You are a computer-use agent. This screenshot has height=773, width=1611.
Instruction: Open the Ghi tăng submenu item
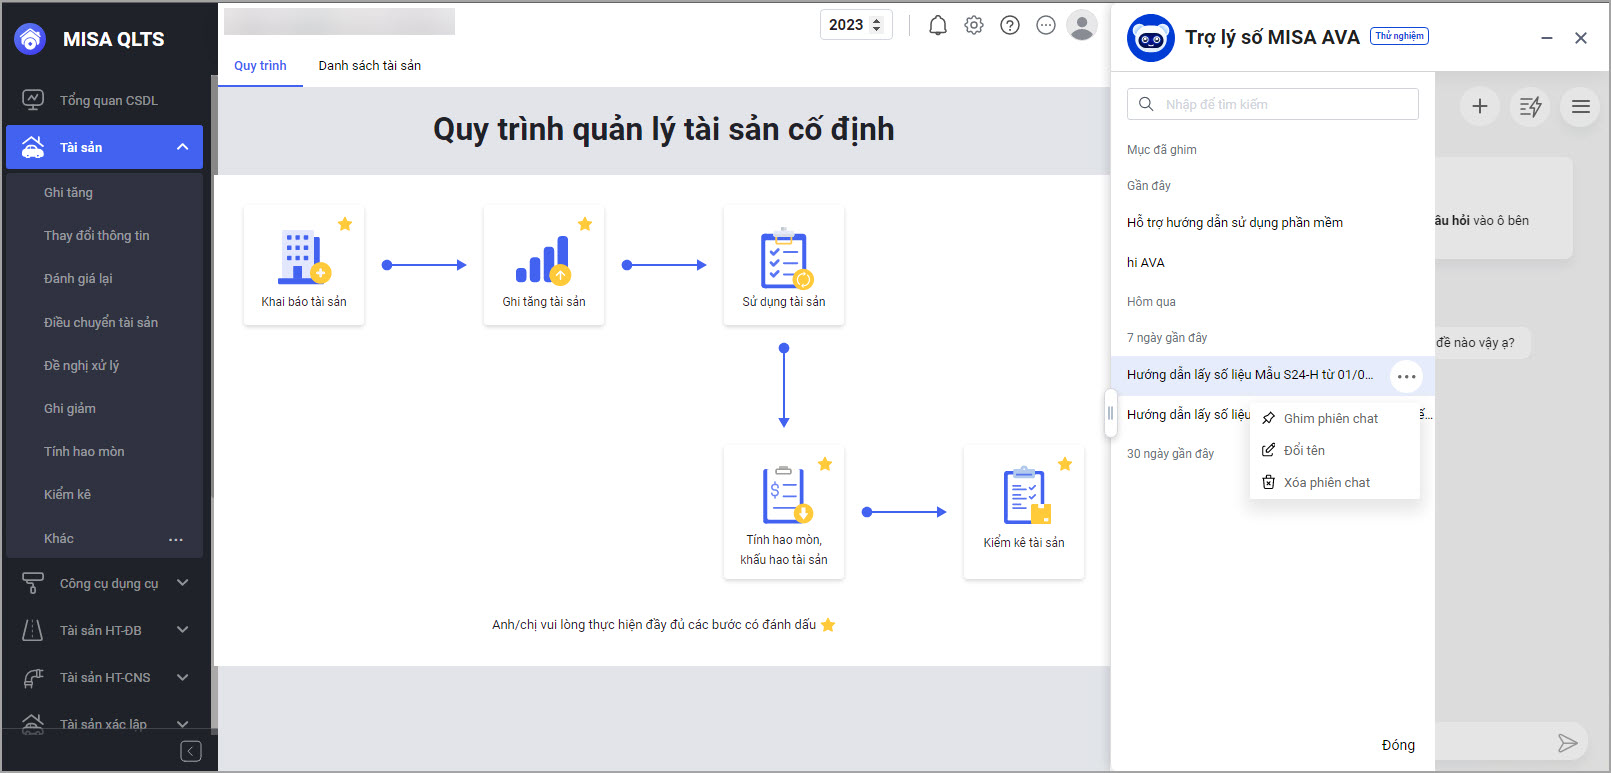[68, 192]
